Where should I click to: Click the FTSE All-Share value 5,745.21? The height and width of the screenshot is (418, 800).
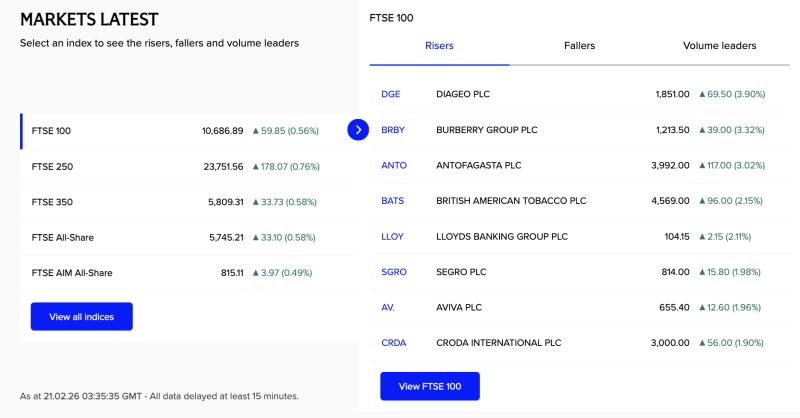[226, 238]
